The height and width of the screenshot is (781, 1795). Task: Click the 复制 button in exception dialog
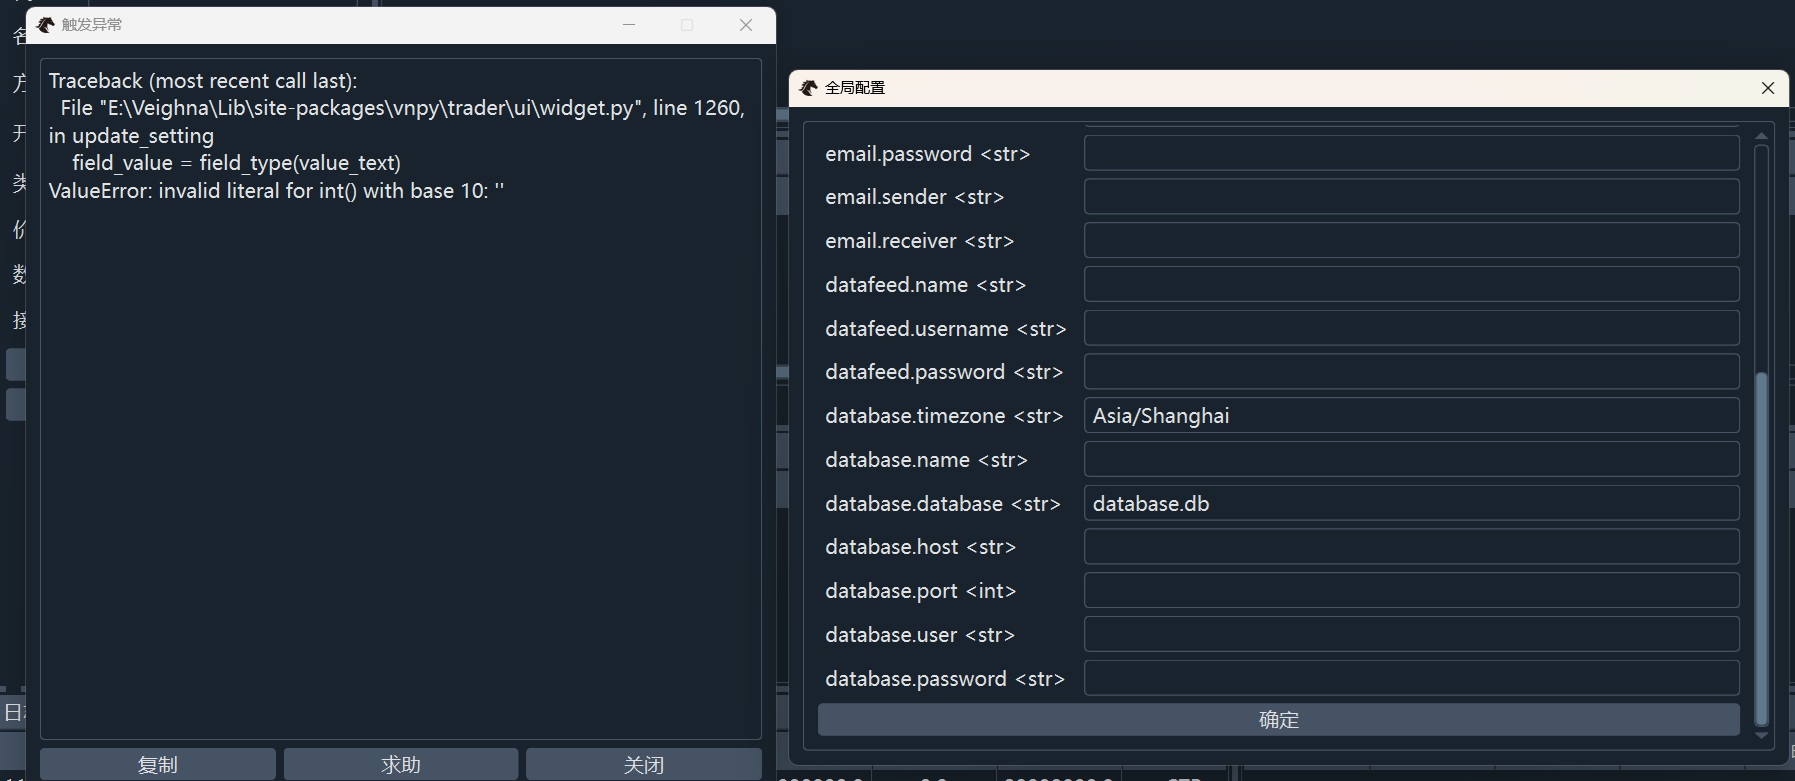[x=158, y=764]
